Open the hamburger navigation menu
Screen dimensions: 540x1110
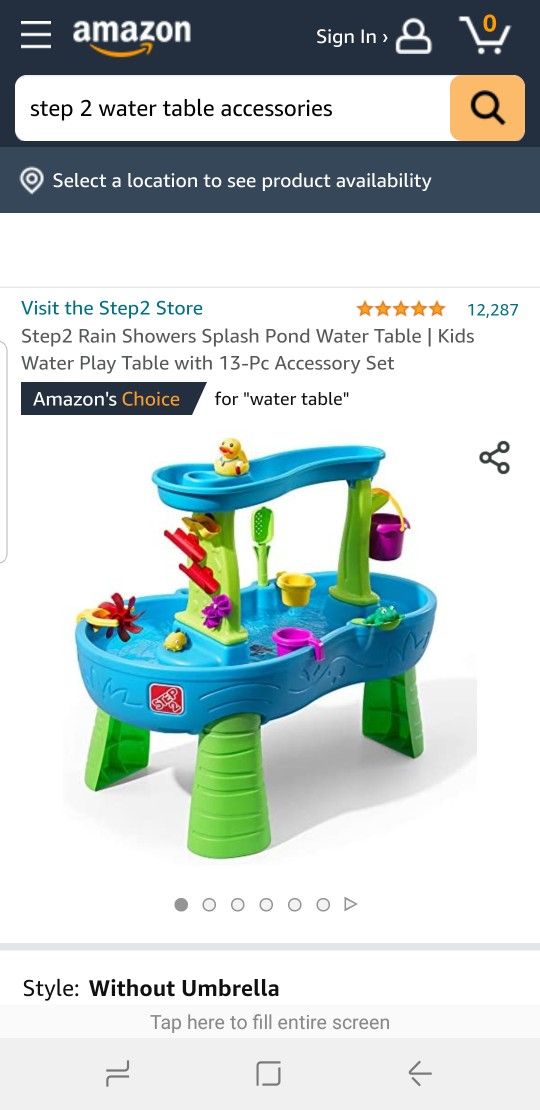coord(35,35)
